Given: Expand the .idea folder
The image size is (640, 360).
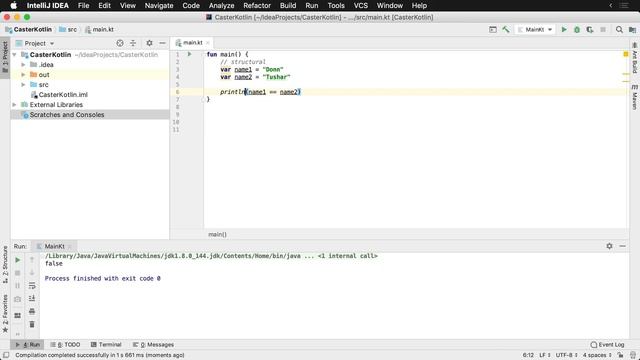Looking at the screenshot, I should [x=23, y=64].
